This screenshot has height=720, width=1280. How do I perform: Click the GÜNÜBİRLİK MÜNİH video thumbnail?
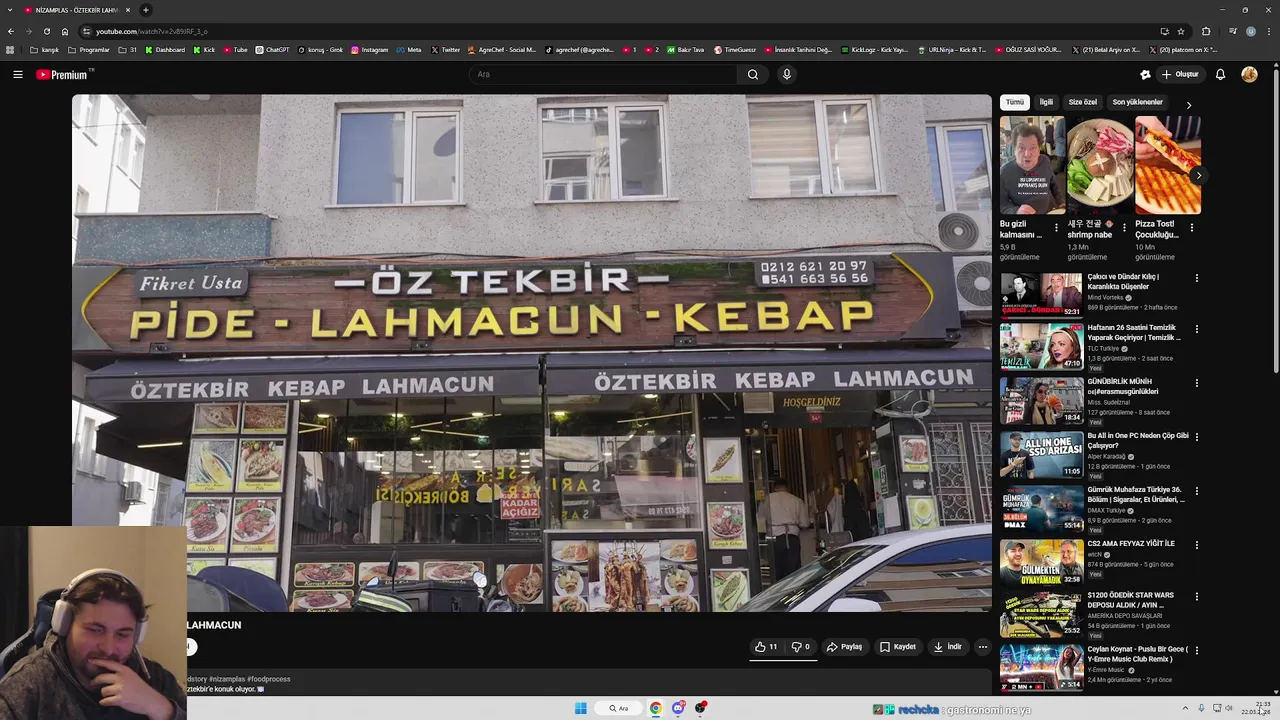coord(1041,400)
